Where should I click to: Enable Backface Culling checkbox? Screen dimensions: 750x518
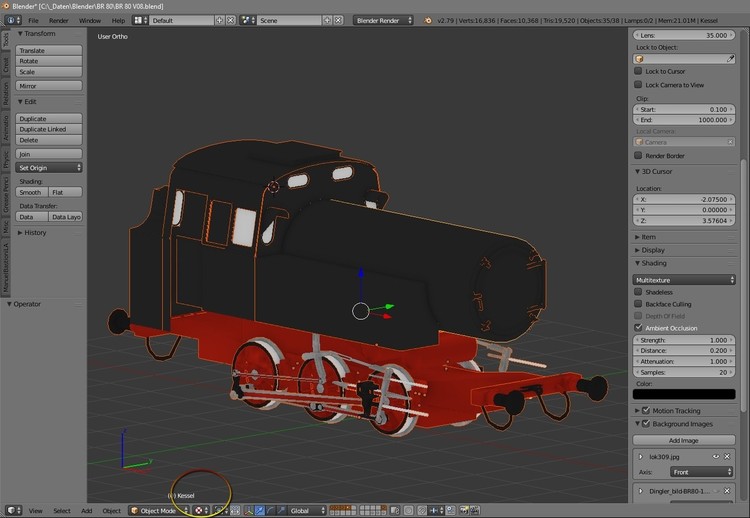point(638,304)
